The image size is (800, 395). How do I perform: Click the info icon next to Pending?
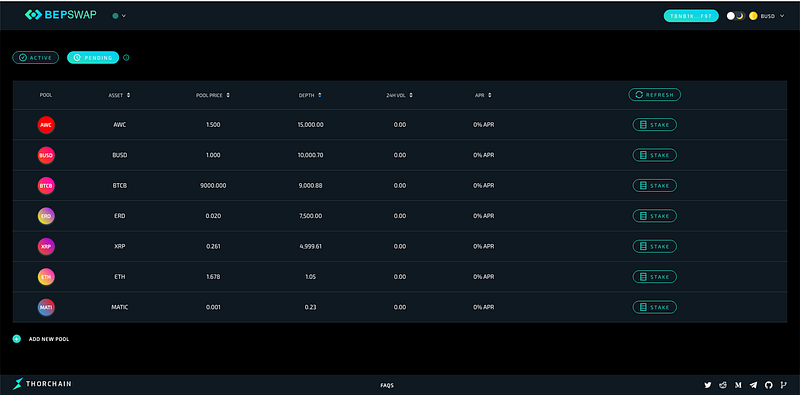[x=126, y=58]
